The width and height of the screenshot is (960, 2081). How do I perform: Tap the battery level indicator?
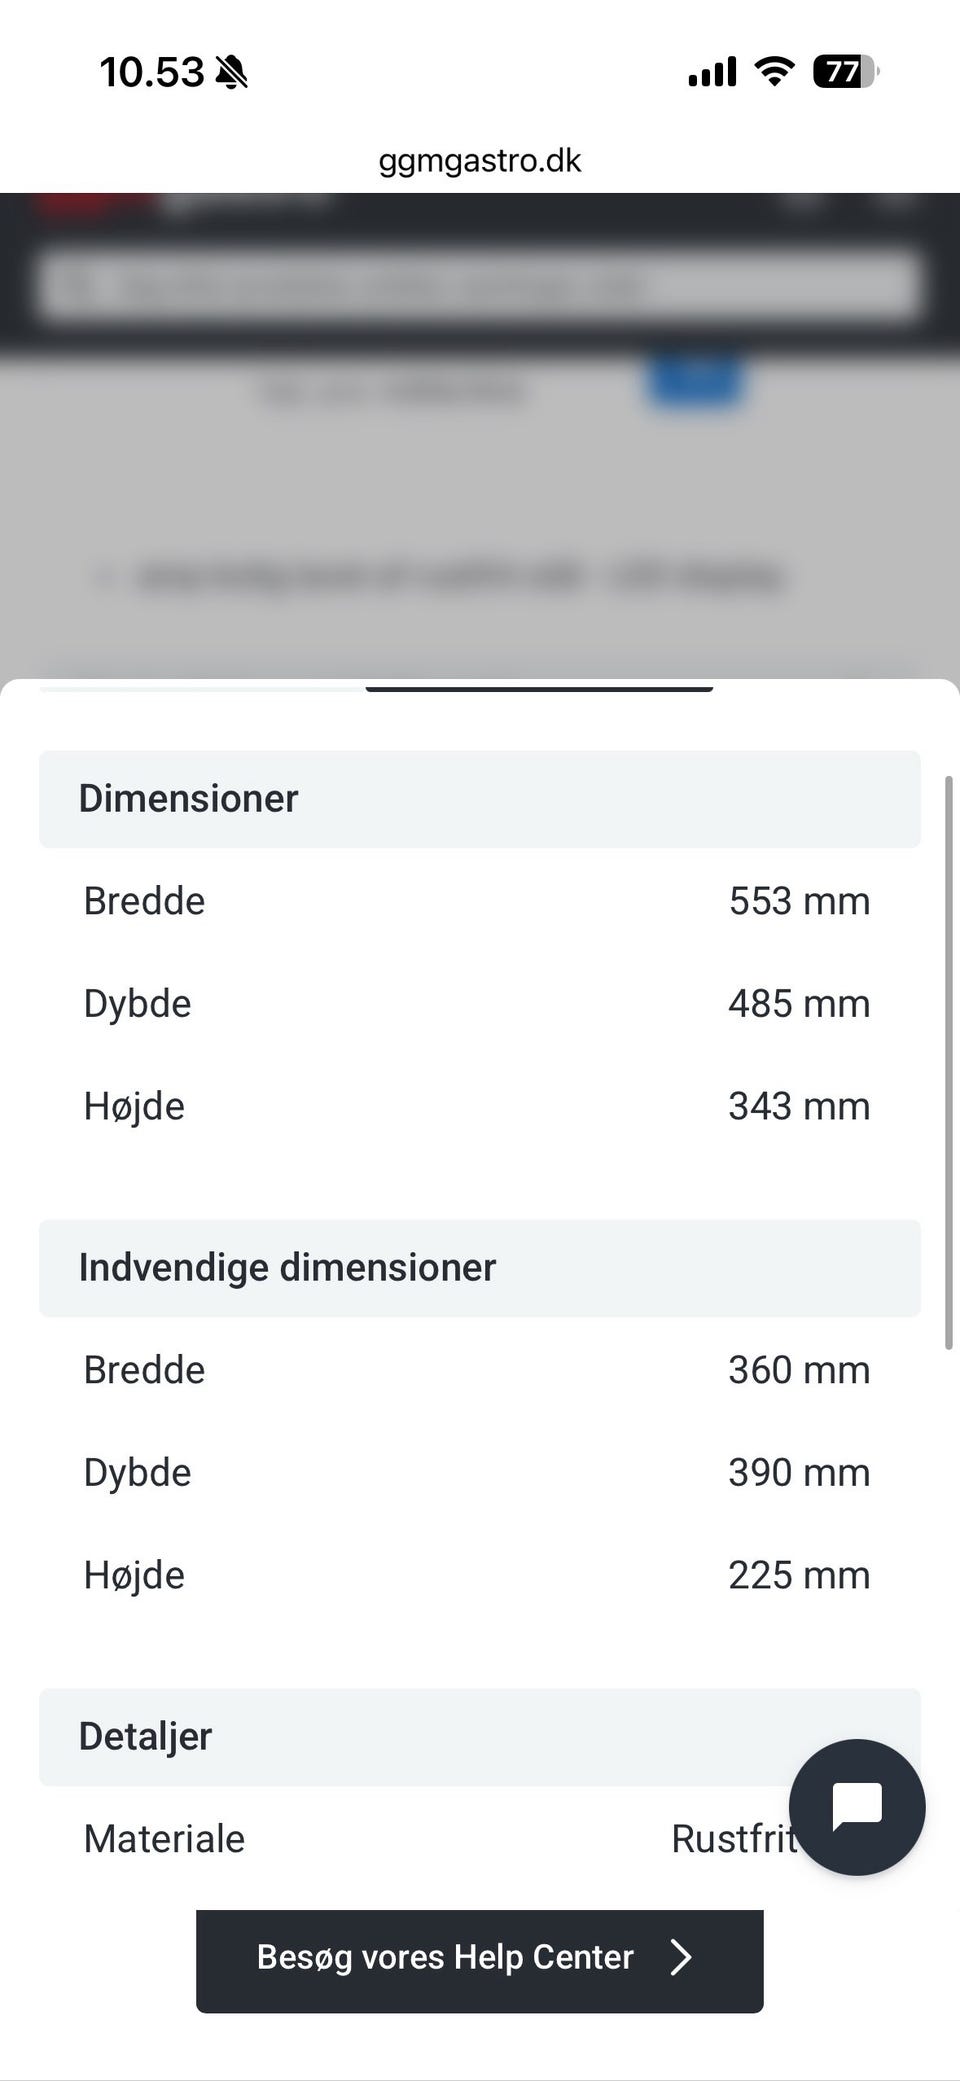coord(845,71)
